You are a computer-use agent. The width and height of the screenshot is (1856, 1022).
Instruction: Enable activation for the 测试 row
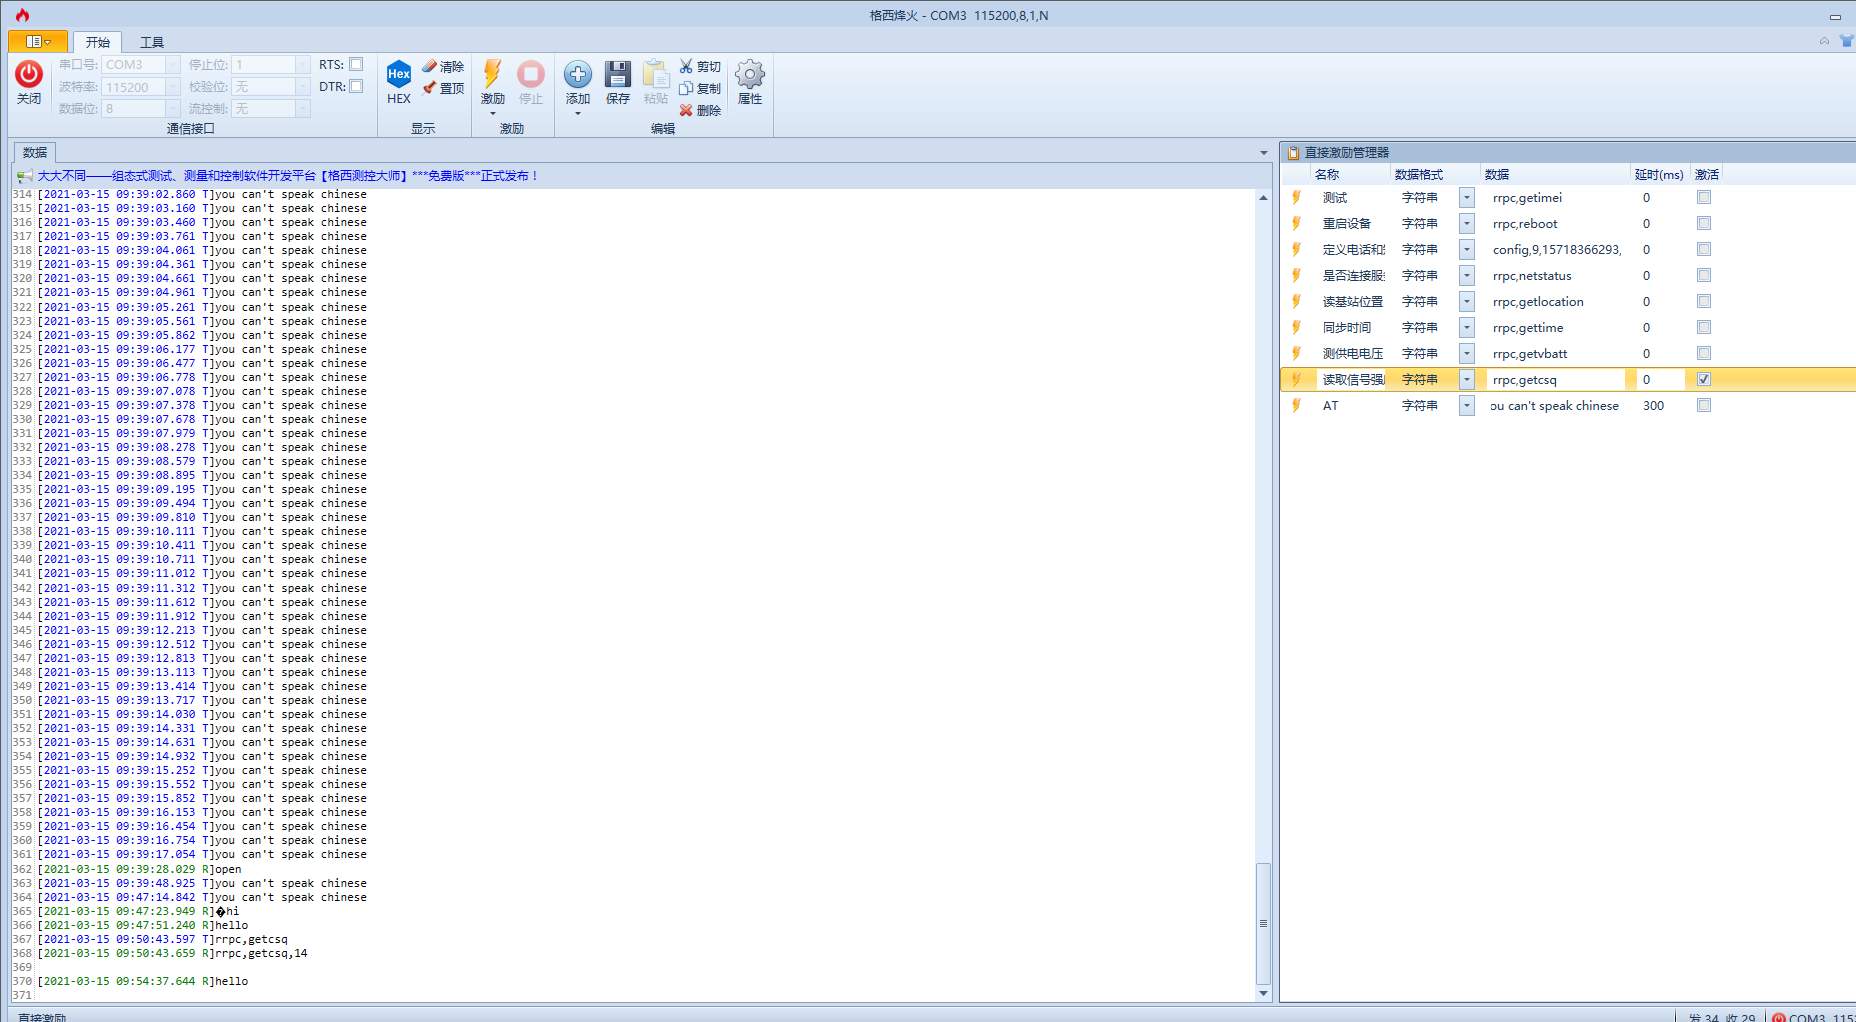coord(1704,198)
